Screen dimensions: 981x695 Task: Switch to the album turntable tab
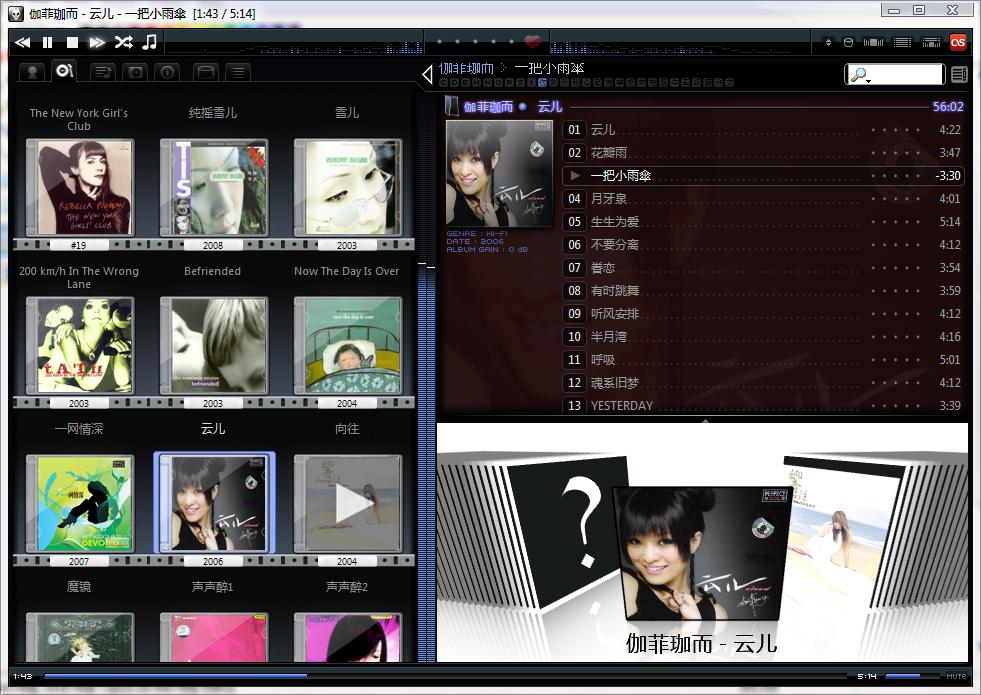pos(65,71)
